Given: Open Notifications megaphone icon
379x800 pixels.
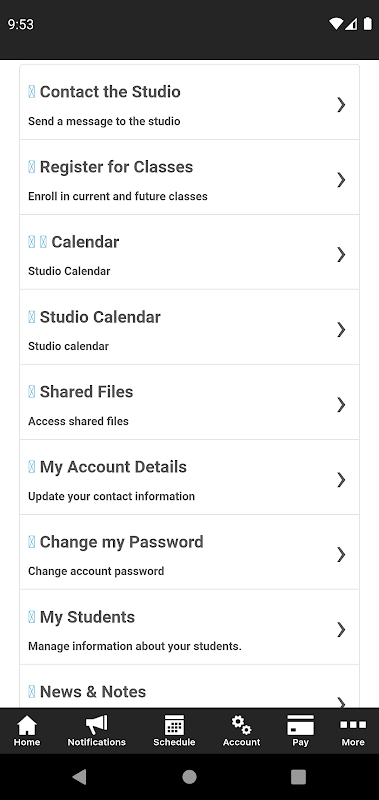Looking at the screenshot, I should 96,724.
